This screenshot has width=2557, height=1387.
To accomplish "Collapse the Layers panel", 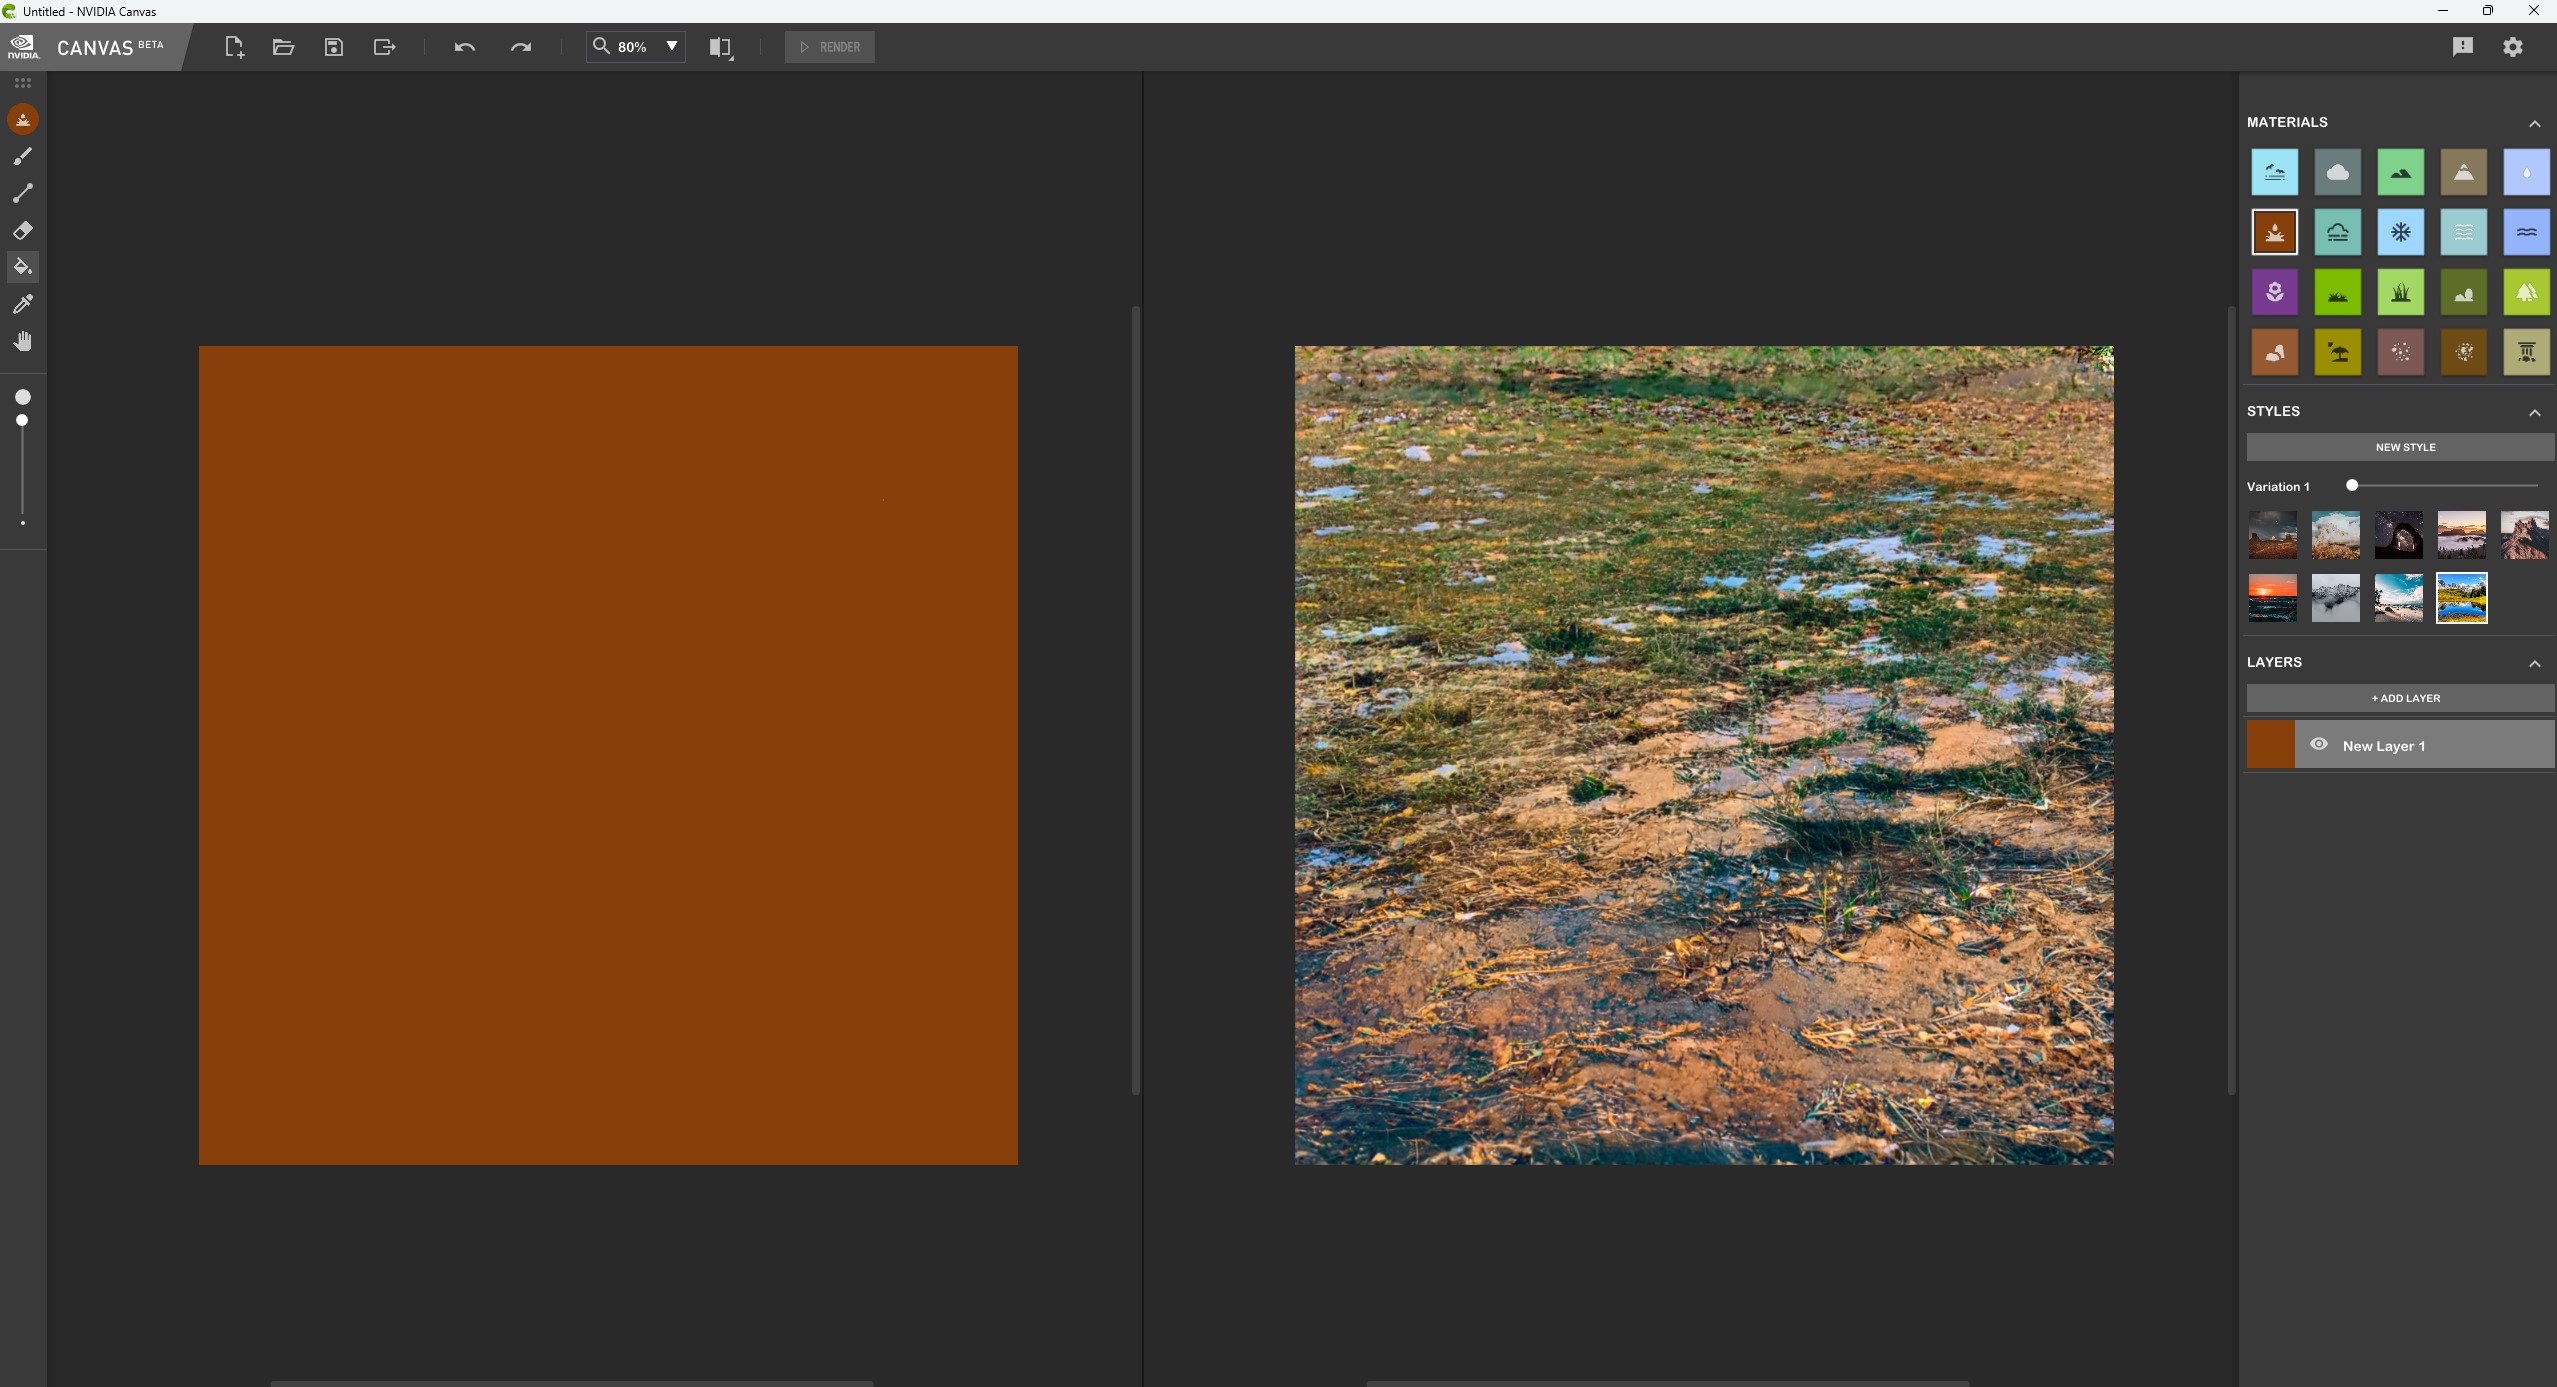I will (2535, 663).
